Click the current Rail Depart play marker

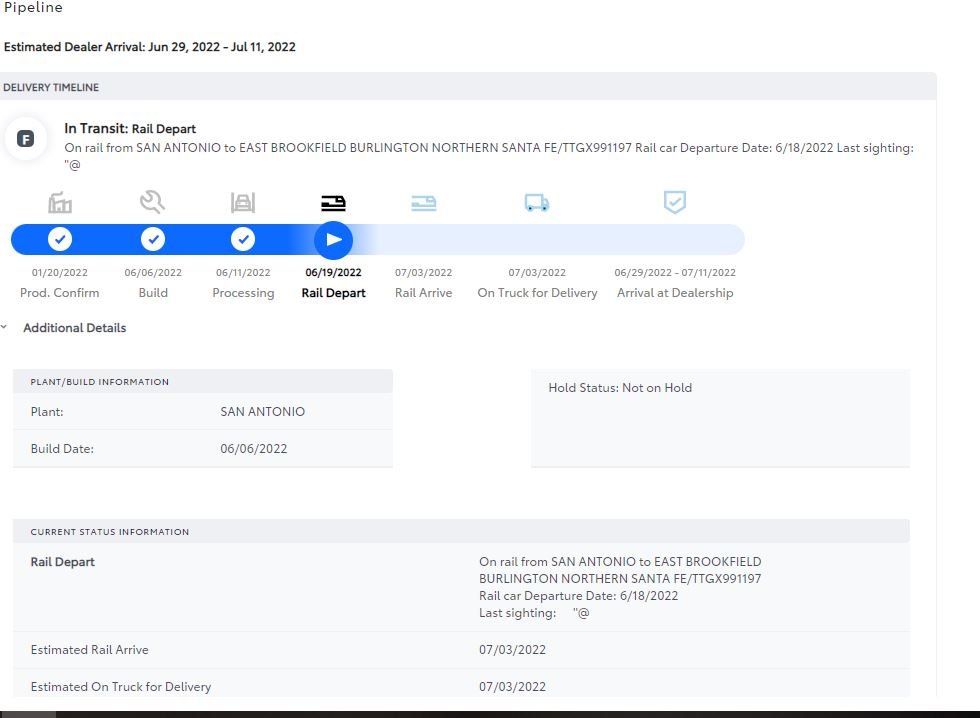pos(333,240)
